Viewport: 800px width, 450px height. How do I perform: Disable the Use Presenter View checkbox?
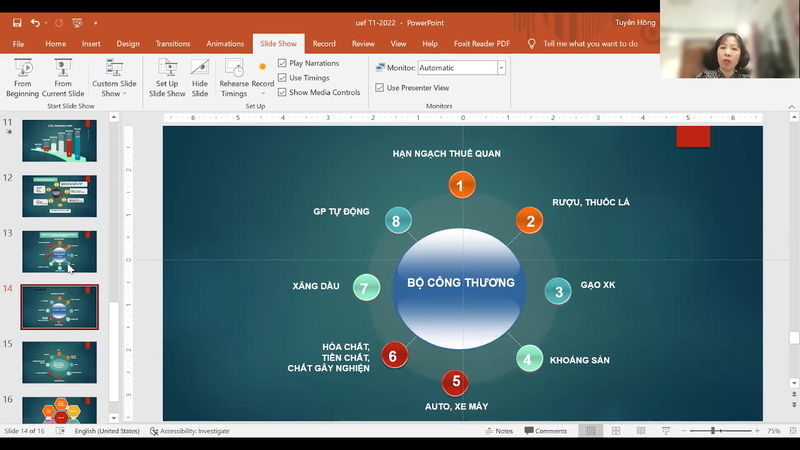click(x=380, y=88)
